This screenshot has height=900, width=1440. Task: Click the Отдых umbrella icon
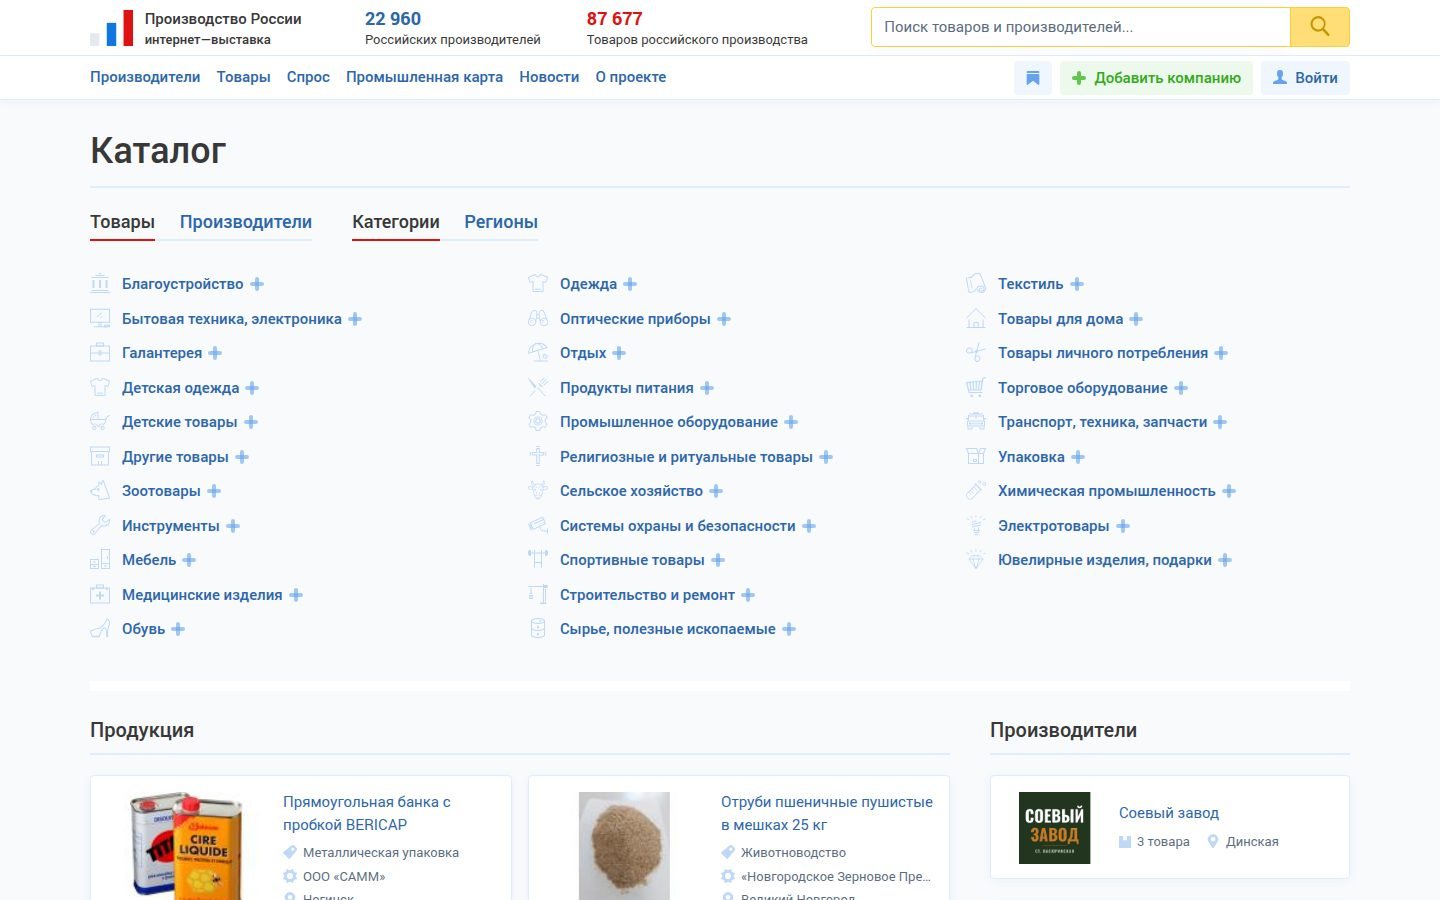click(x=538, y=353)
